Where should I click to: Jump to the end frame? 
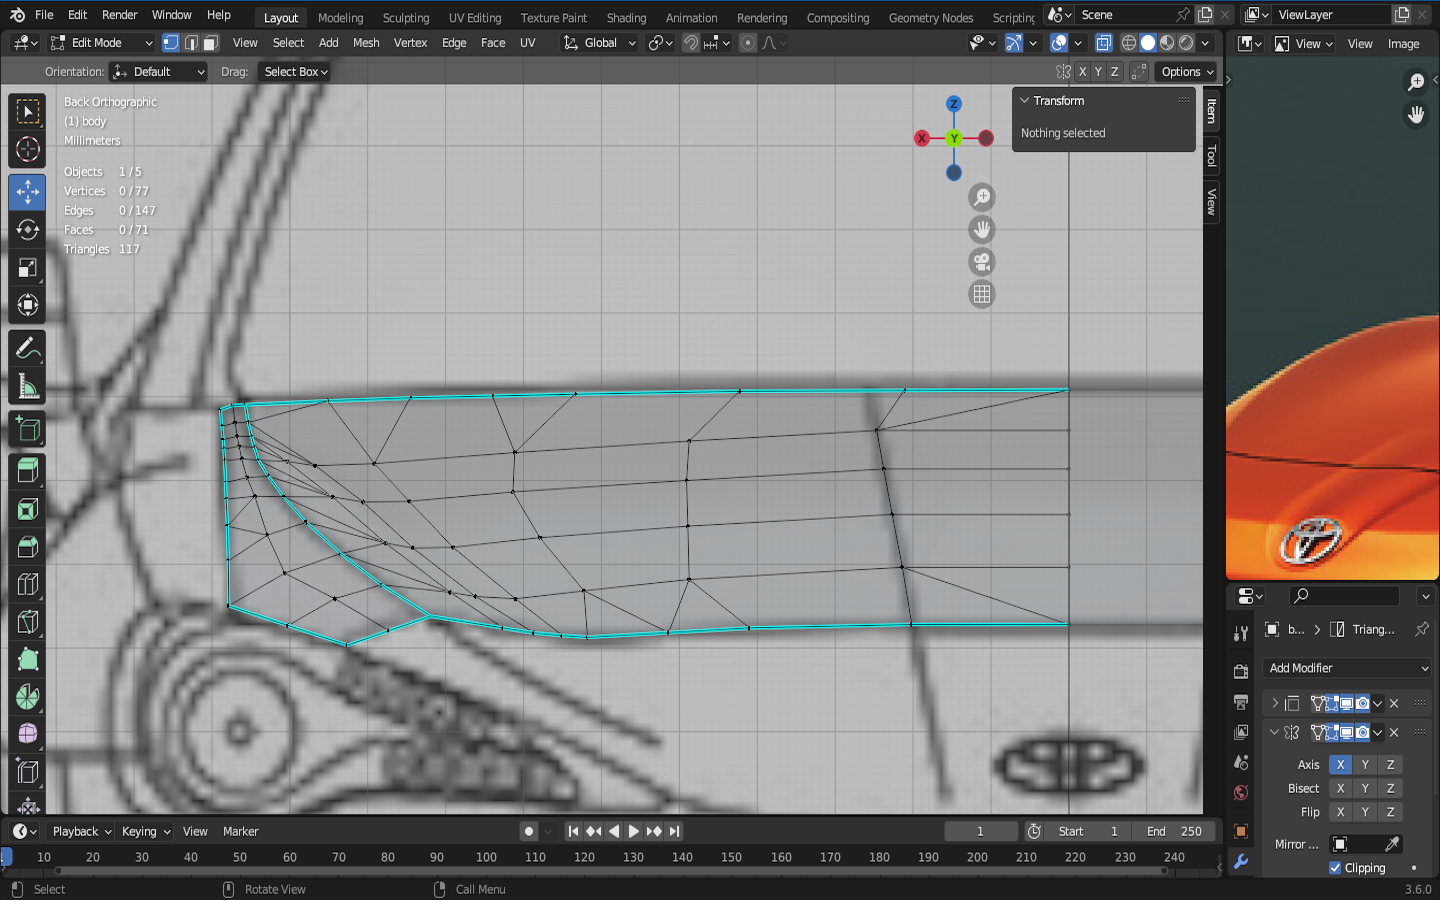pos(675,831)
